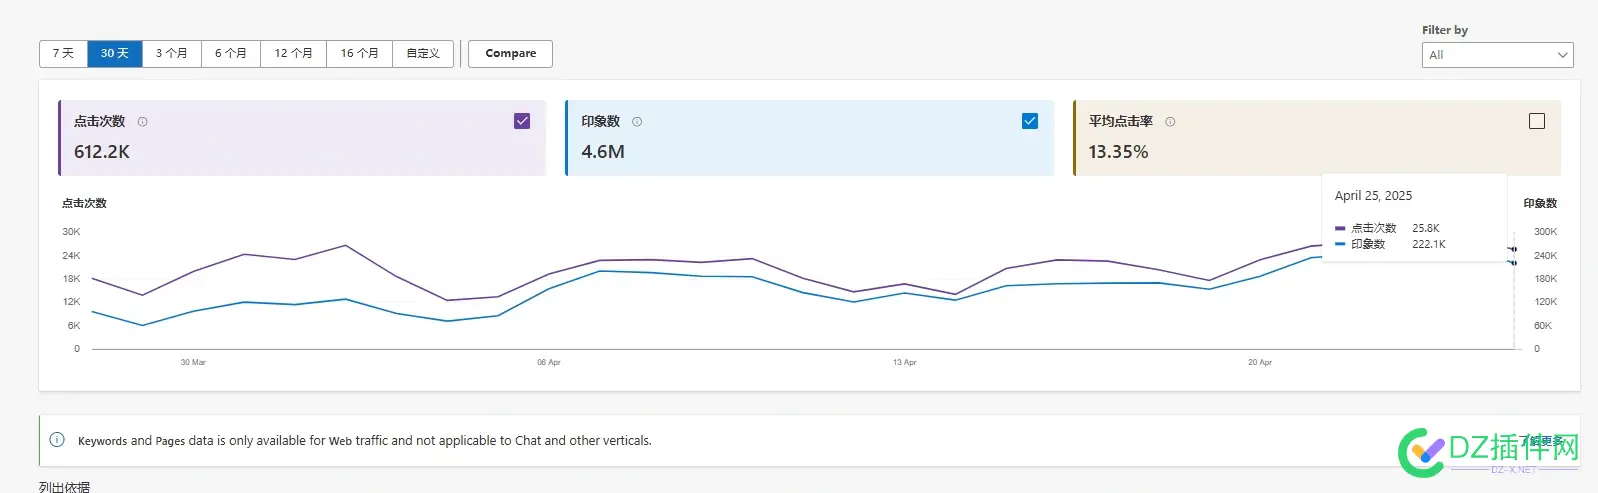
Task: Click info icon next to 印象数
Action: [637, 122]
